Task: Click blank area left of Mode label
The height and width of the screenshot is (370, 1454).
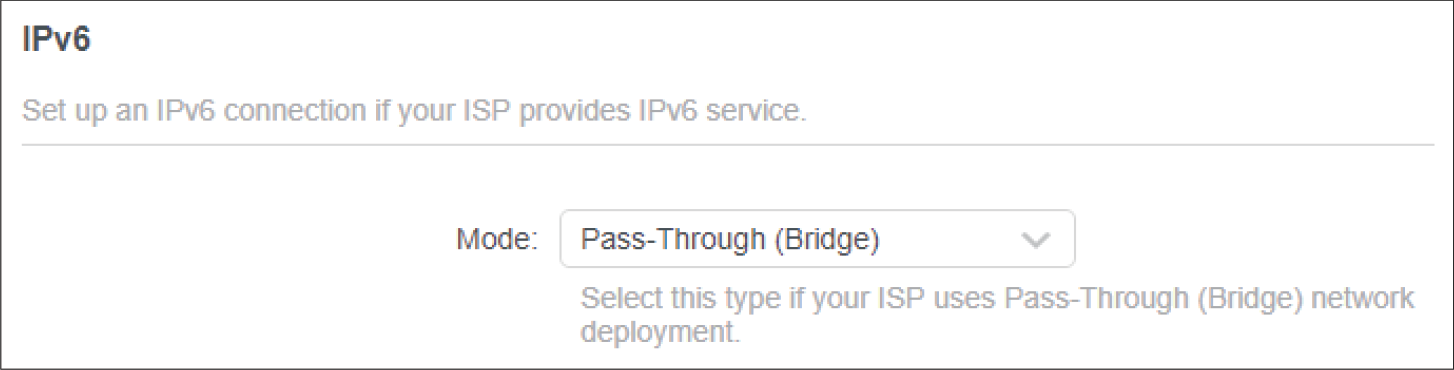Action: click(230, 240)
